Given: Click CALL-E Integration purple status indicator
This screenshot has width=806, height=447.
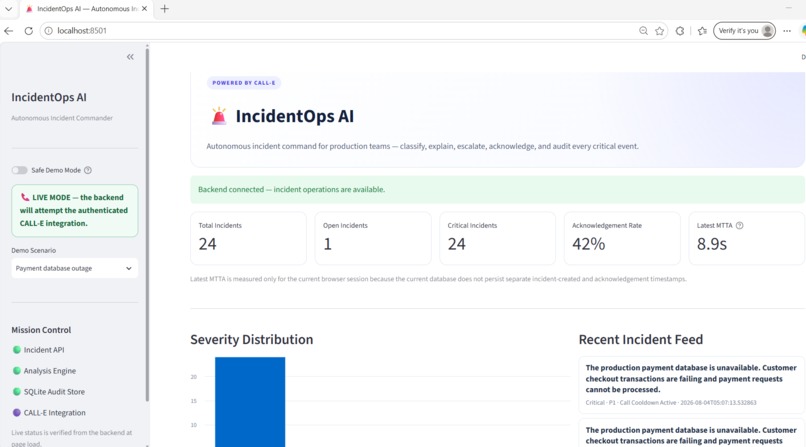Looking at the screenshot, I should (x=16, y=413).
